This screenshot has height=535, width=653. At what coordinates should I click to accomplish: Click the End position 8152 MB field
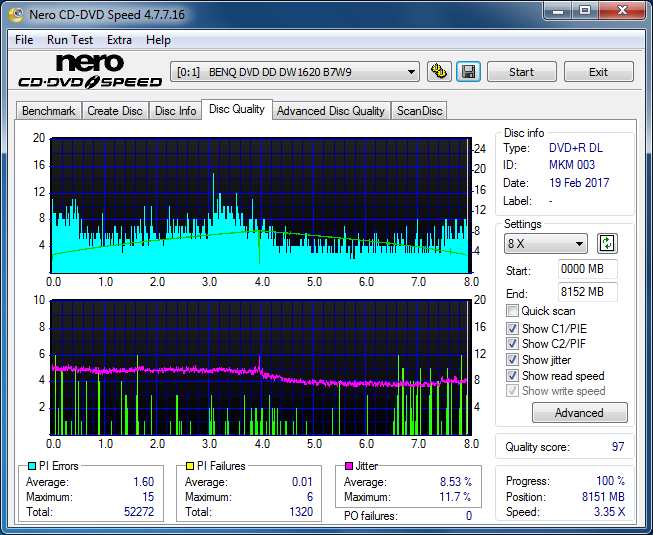587,292
